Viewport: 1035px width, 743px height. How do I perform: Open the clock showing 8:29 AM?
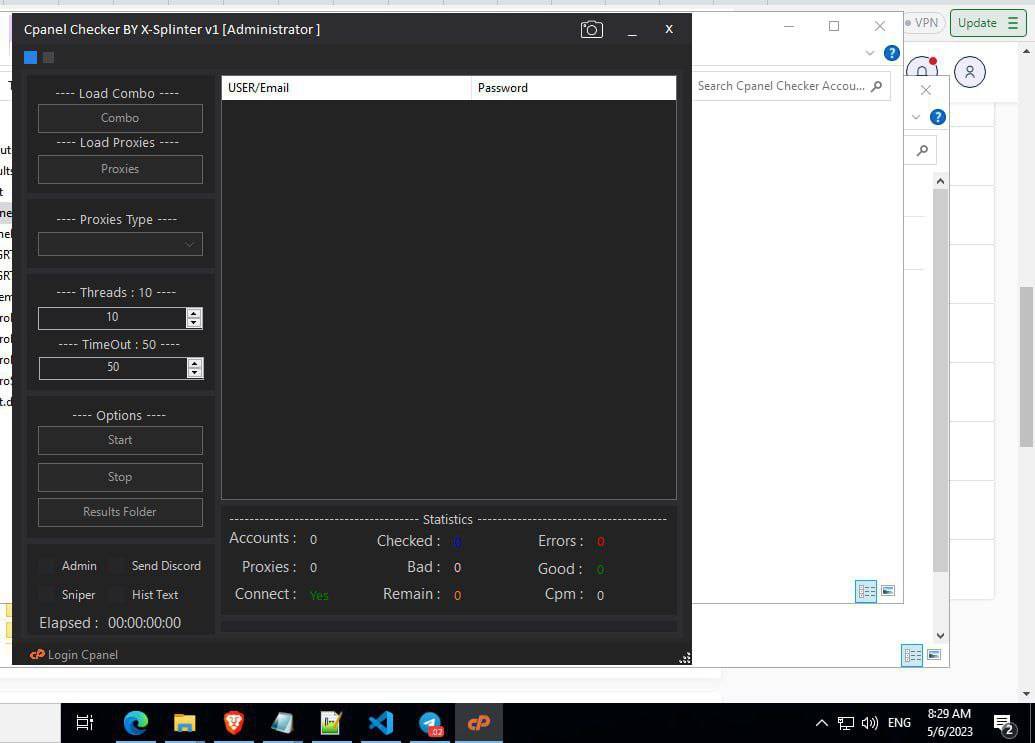949,723
